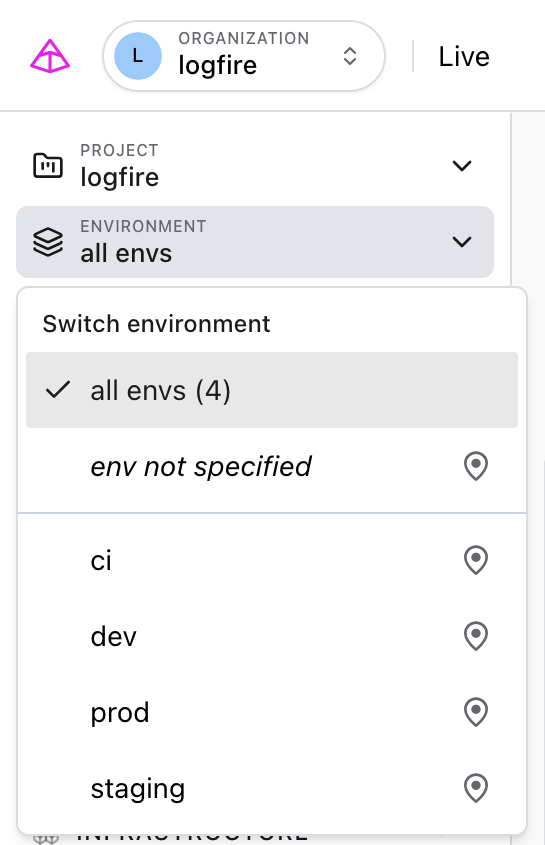Expand the Project logfire chevron
Screen dimensions: 545x845
[x=462, y=165]
